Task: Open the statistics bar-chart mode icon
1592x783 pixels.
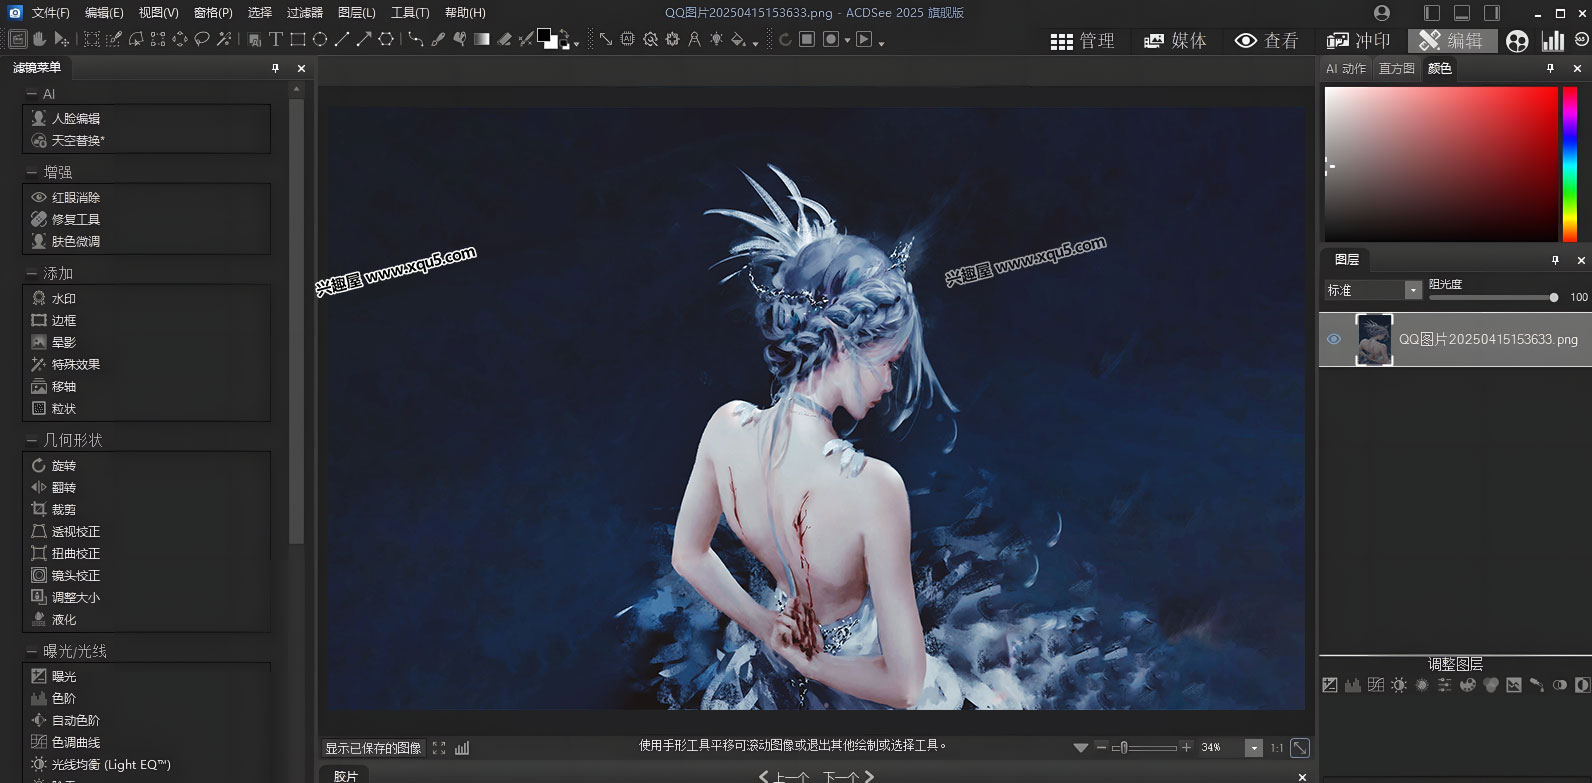Action: click(1553, 41)
